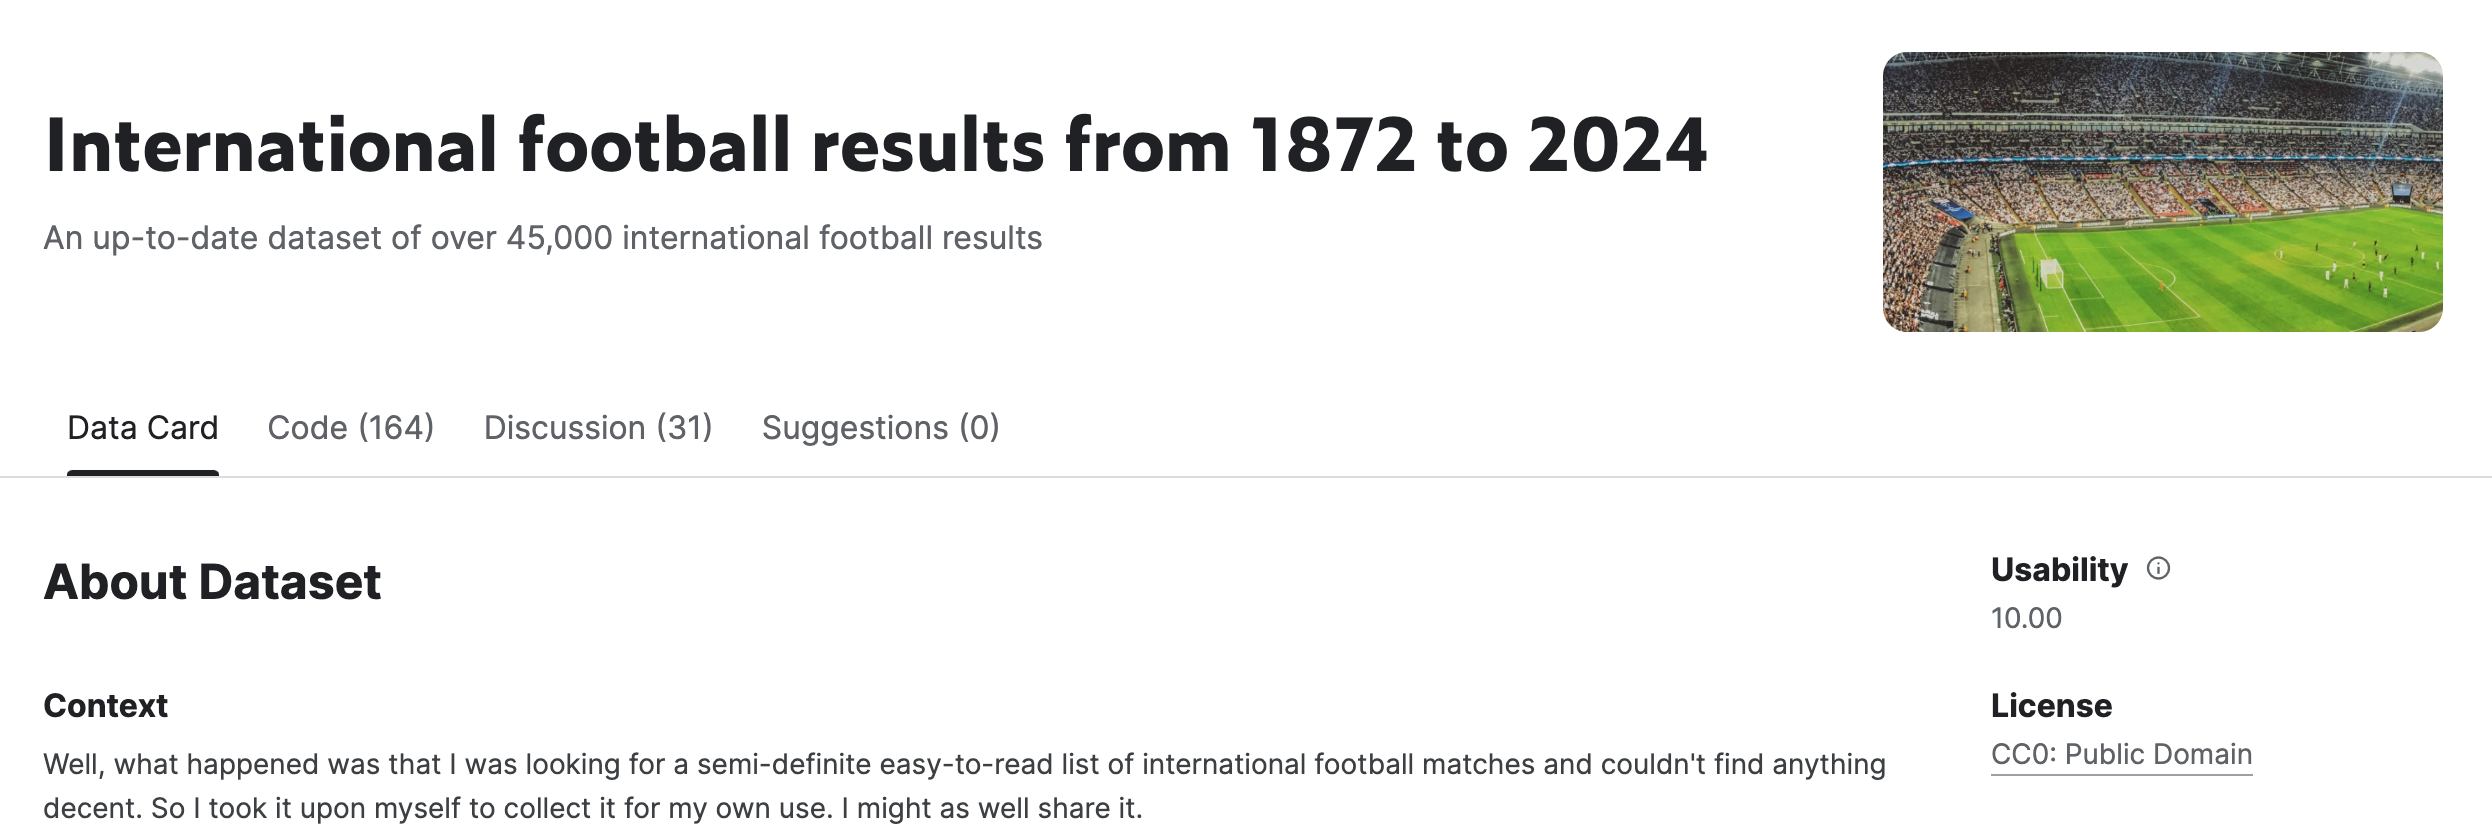Open the Discussion (31) tab

(x=598, y=428)
